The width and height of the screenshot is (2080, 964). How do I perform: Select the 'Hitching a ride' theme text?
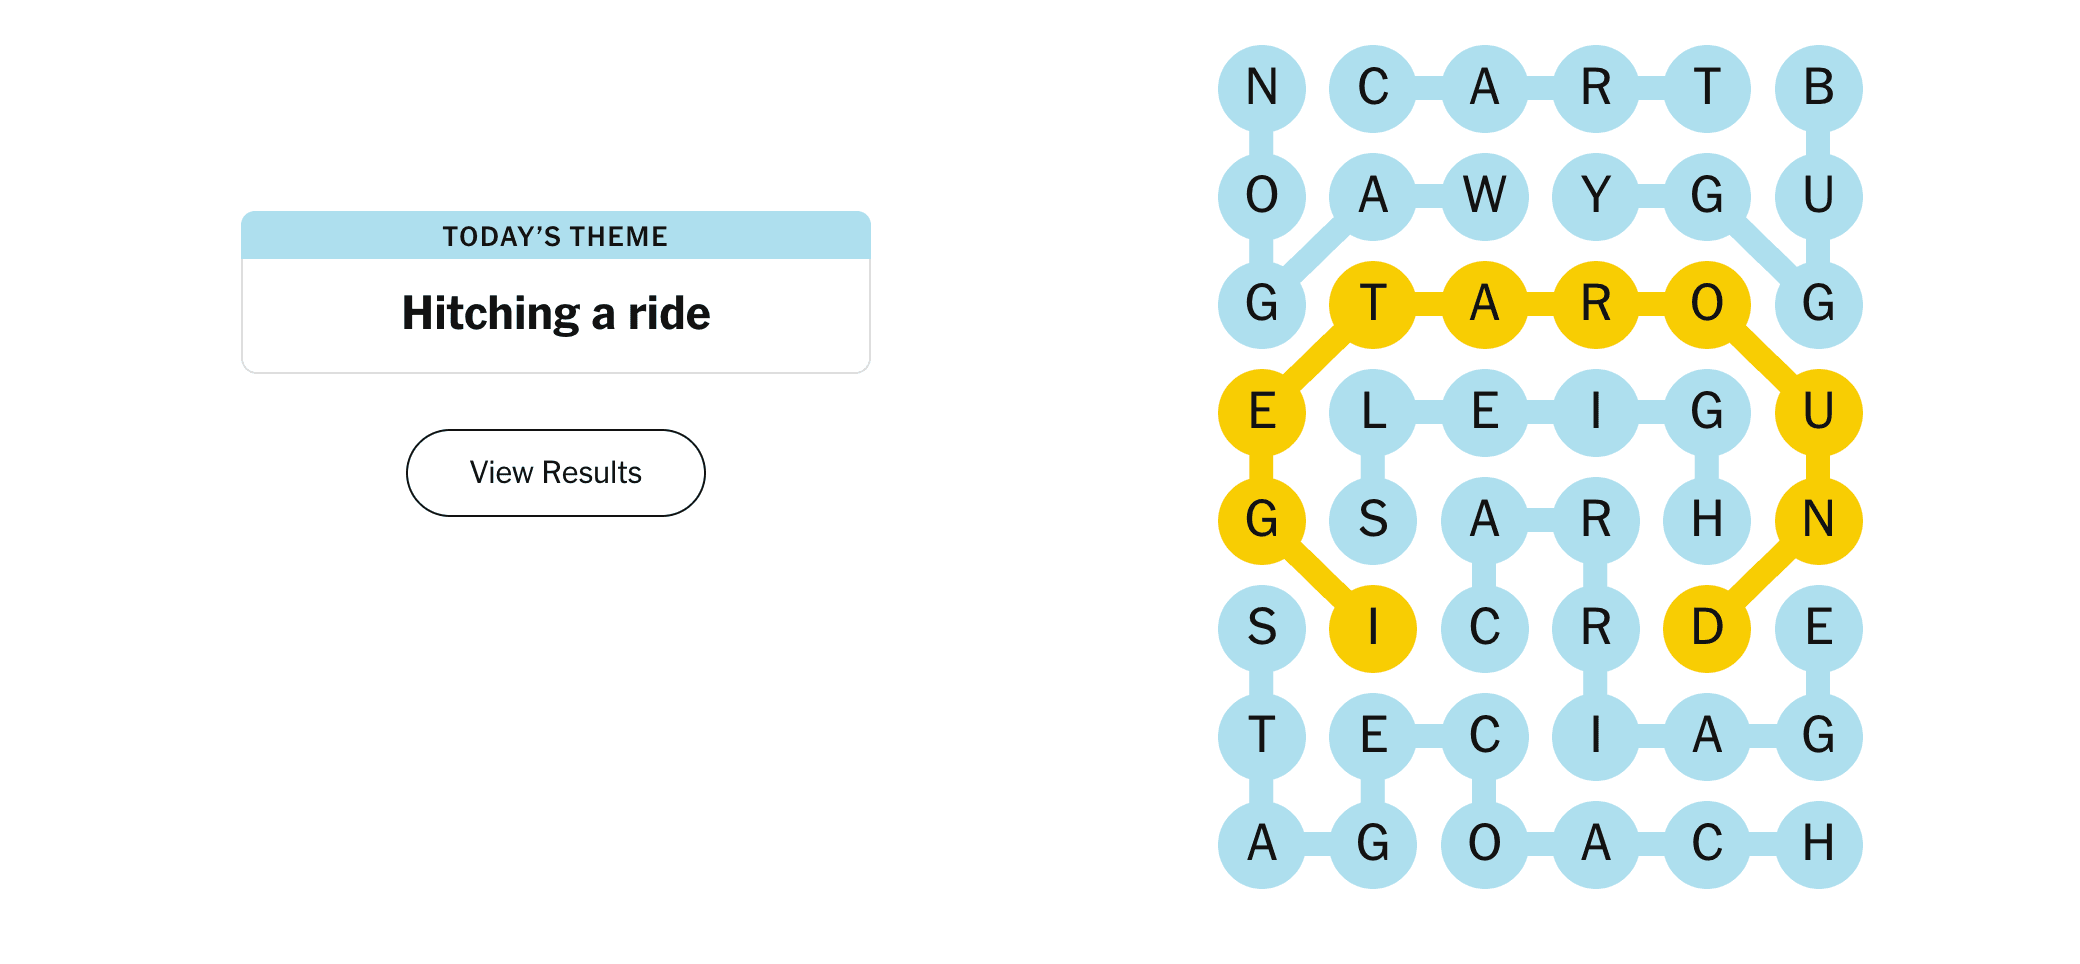(556, 313)
